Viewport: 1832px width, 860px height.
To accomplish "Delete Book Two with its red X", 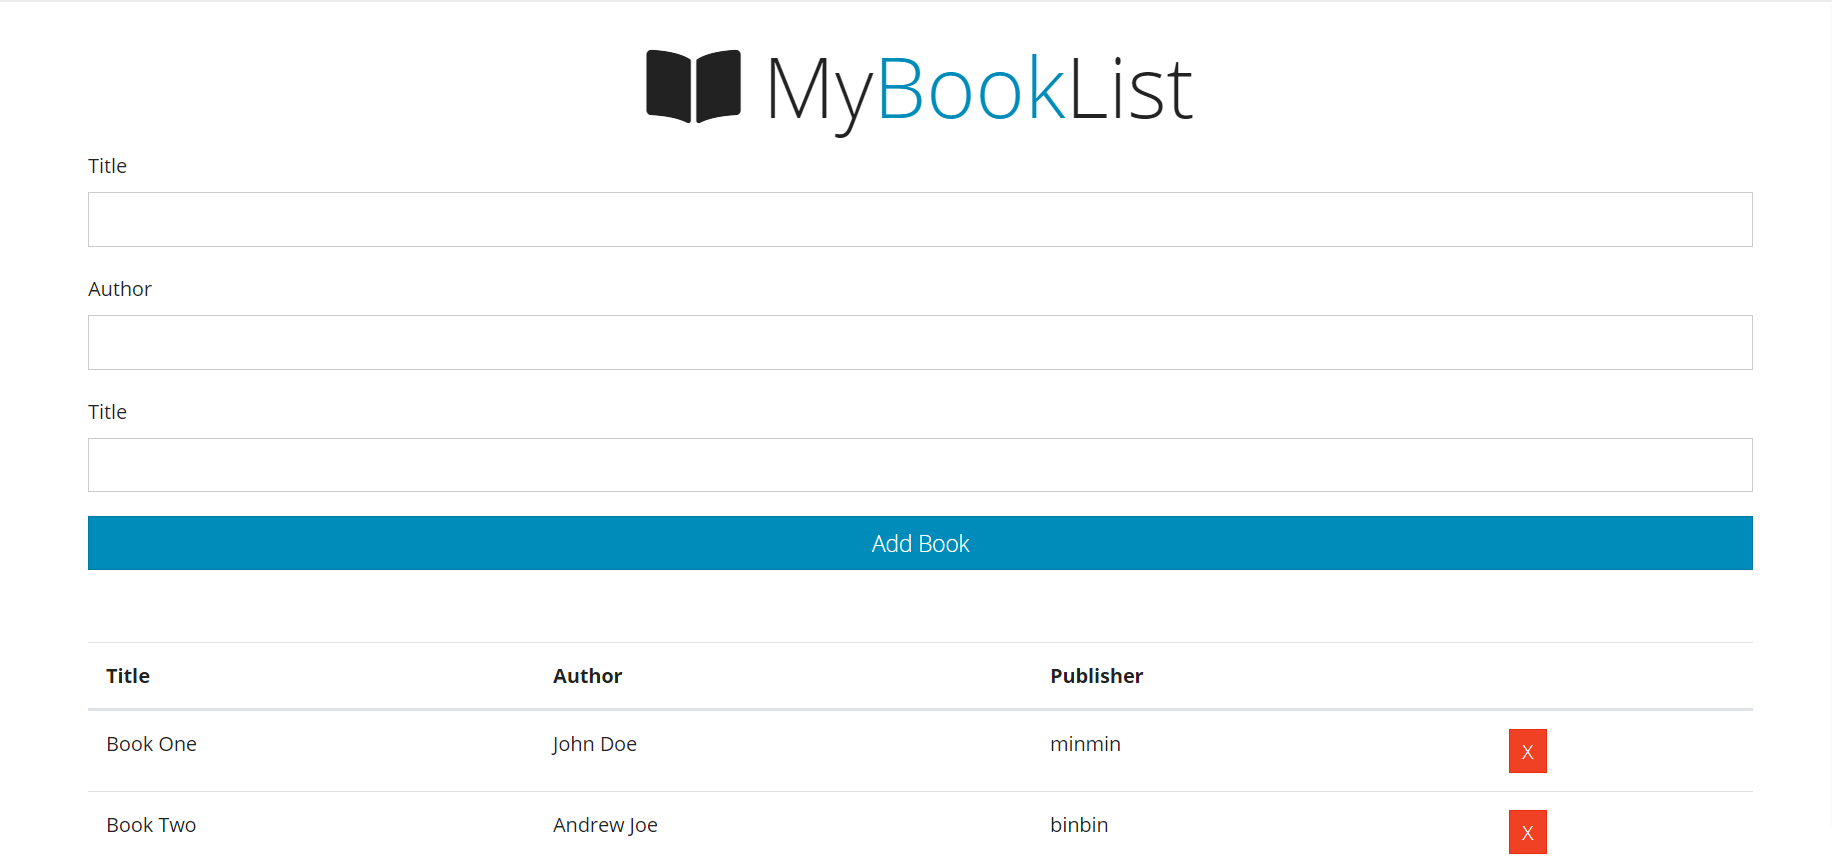I will (1527, 832).
